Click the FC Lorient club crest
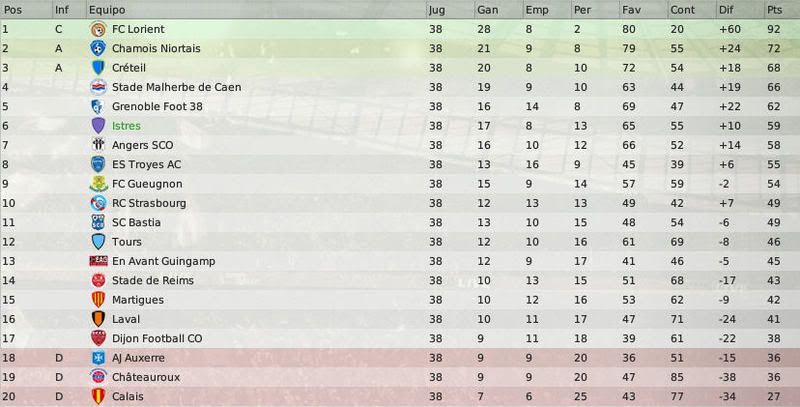The height and width of the screenshot is (407, 800). 98,29
